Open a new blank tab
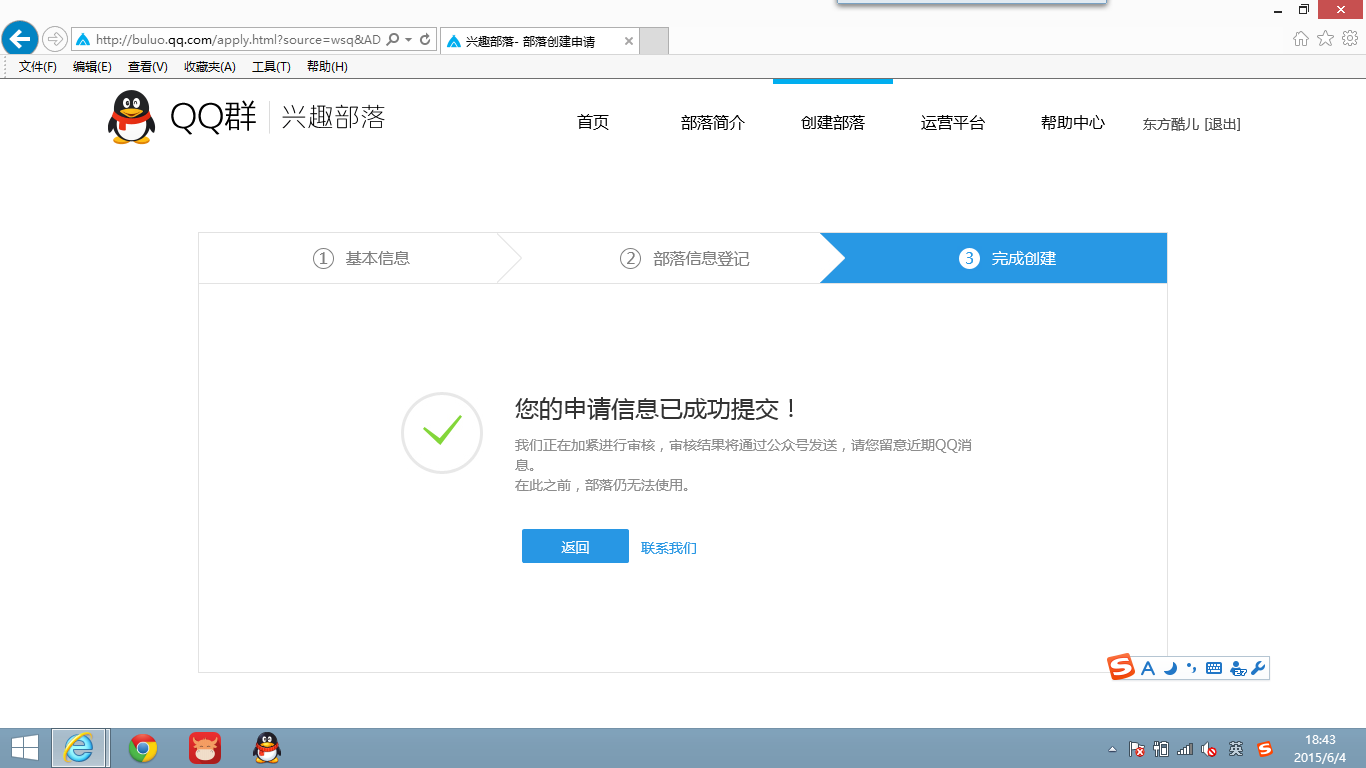Viewport: 1366px width, 768px height. pos(653,41)
